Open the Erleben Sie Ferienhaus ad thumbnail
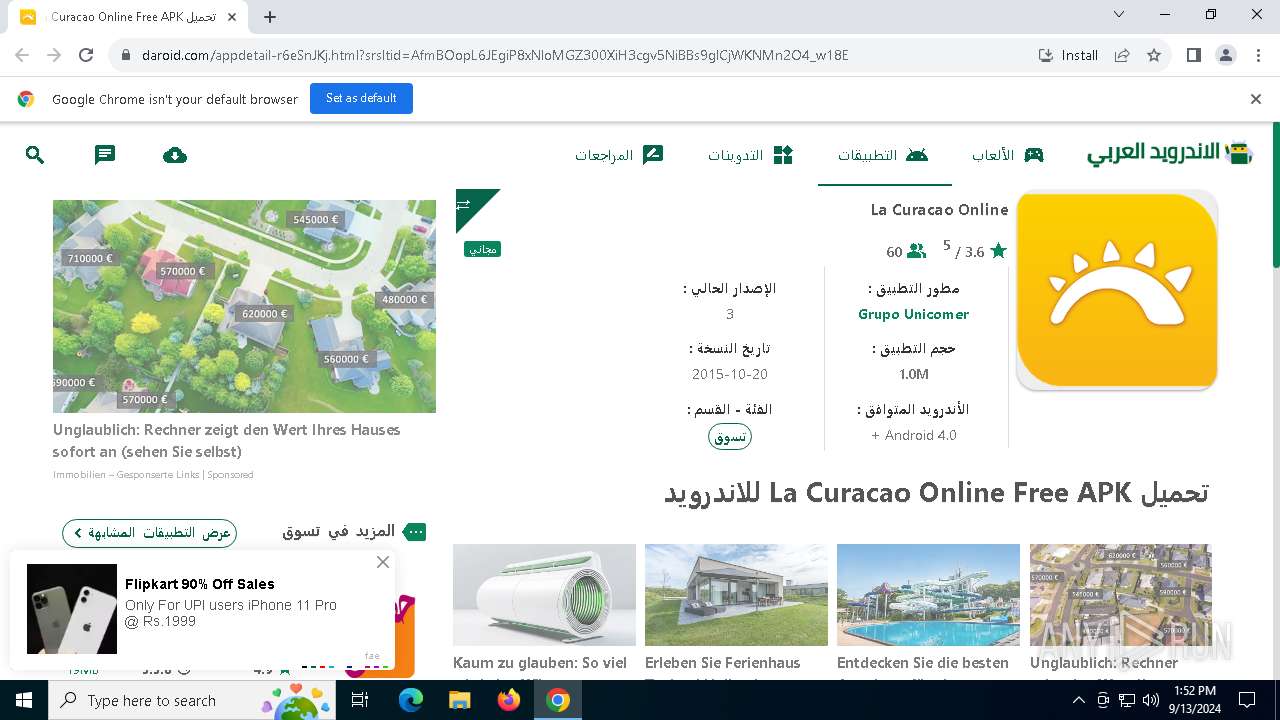Screen dimensions: 1280x720 pyautogui.click(x=736, y=595)
